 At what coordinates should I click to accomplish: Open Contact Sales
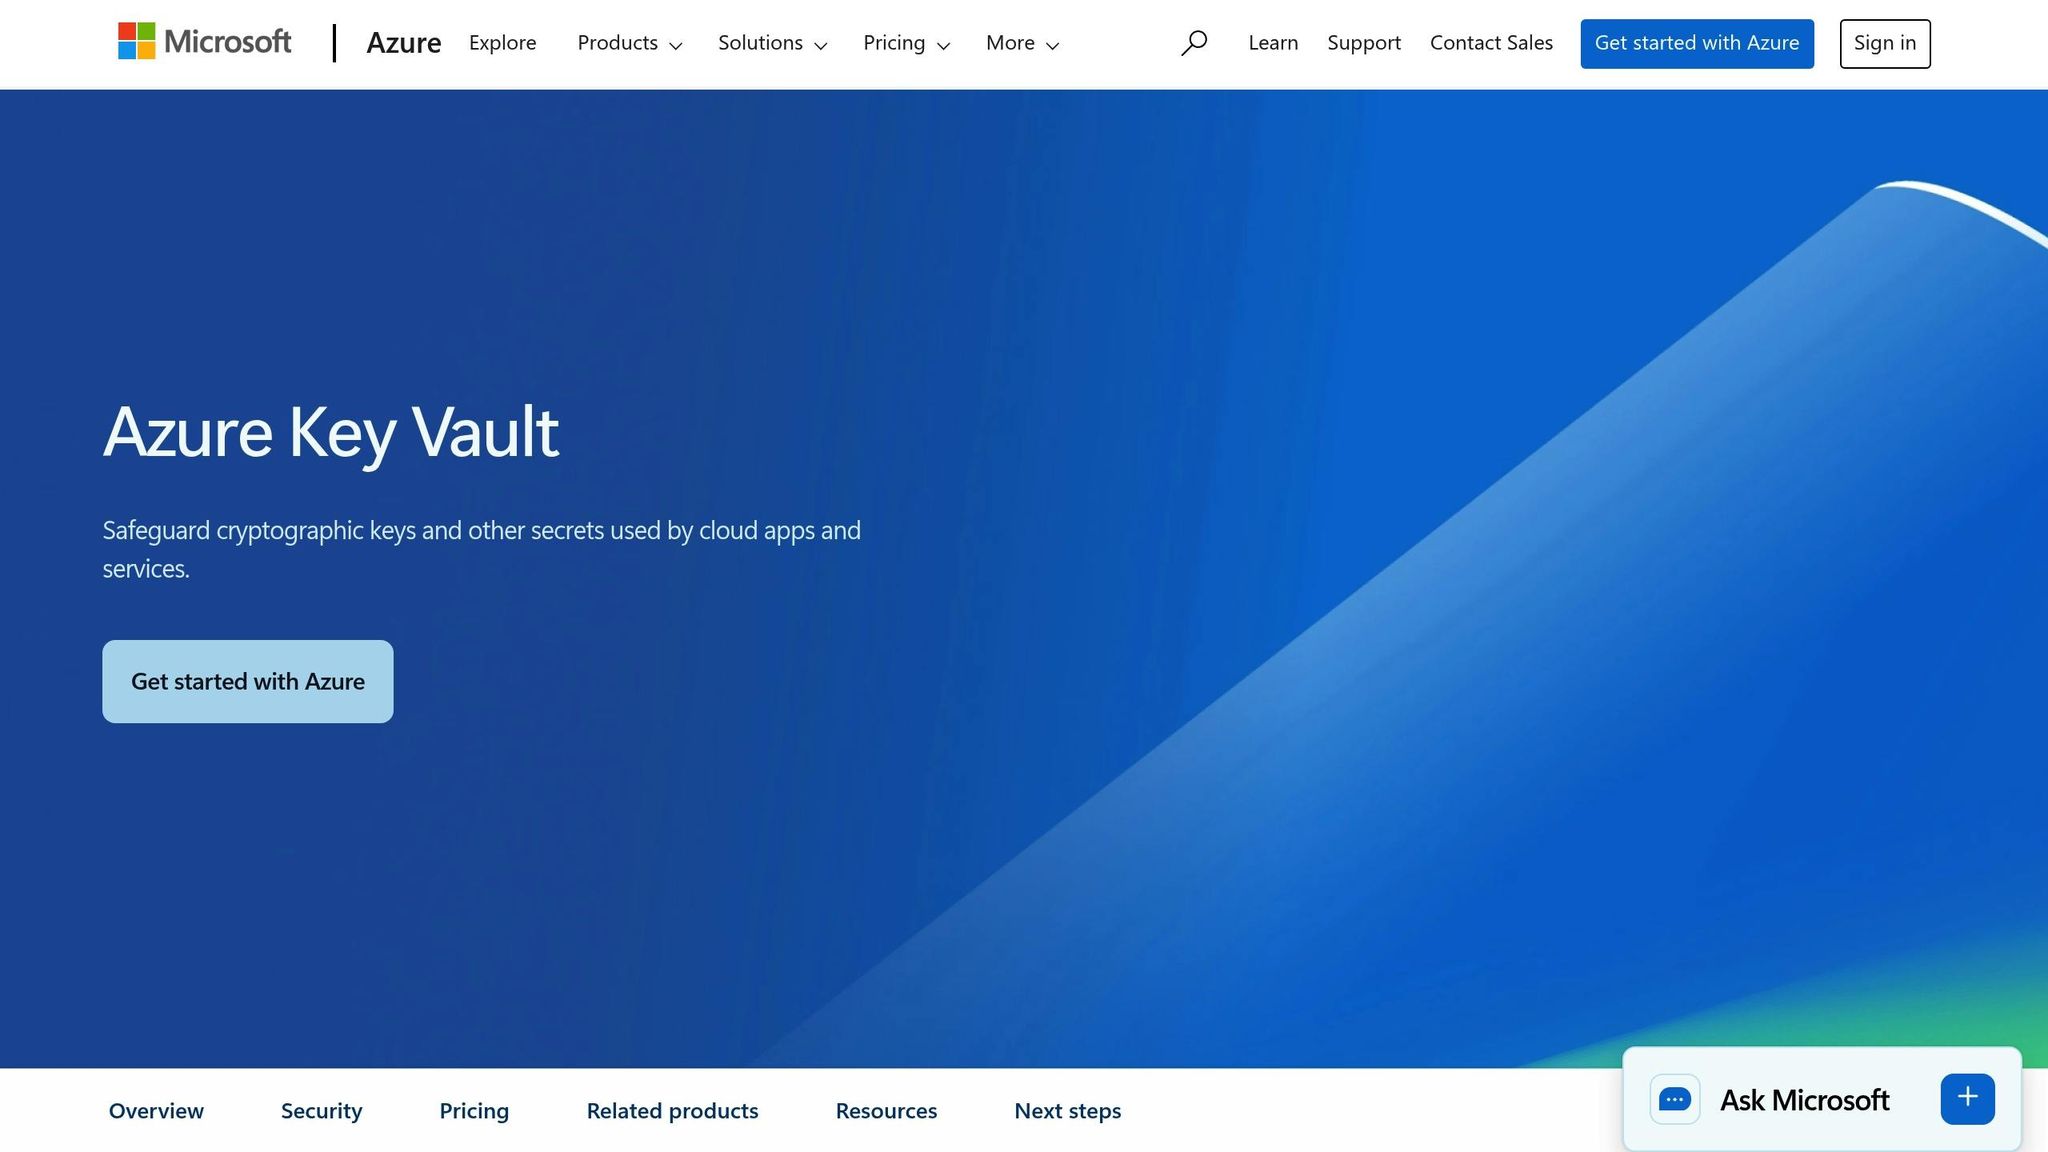[1491, 43]
